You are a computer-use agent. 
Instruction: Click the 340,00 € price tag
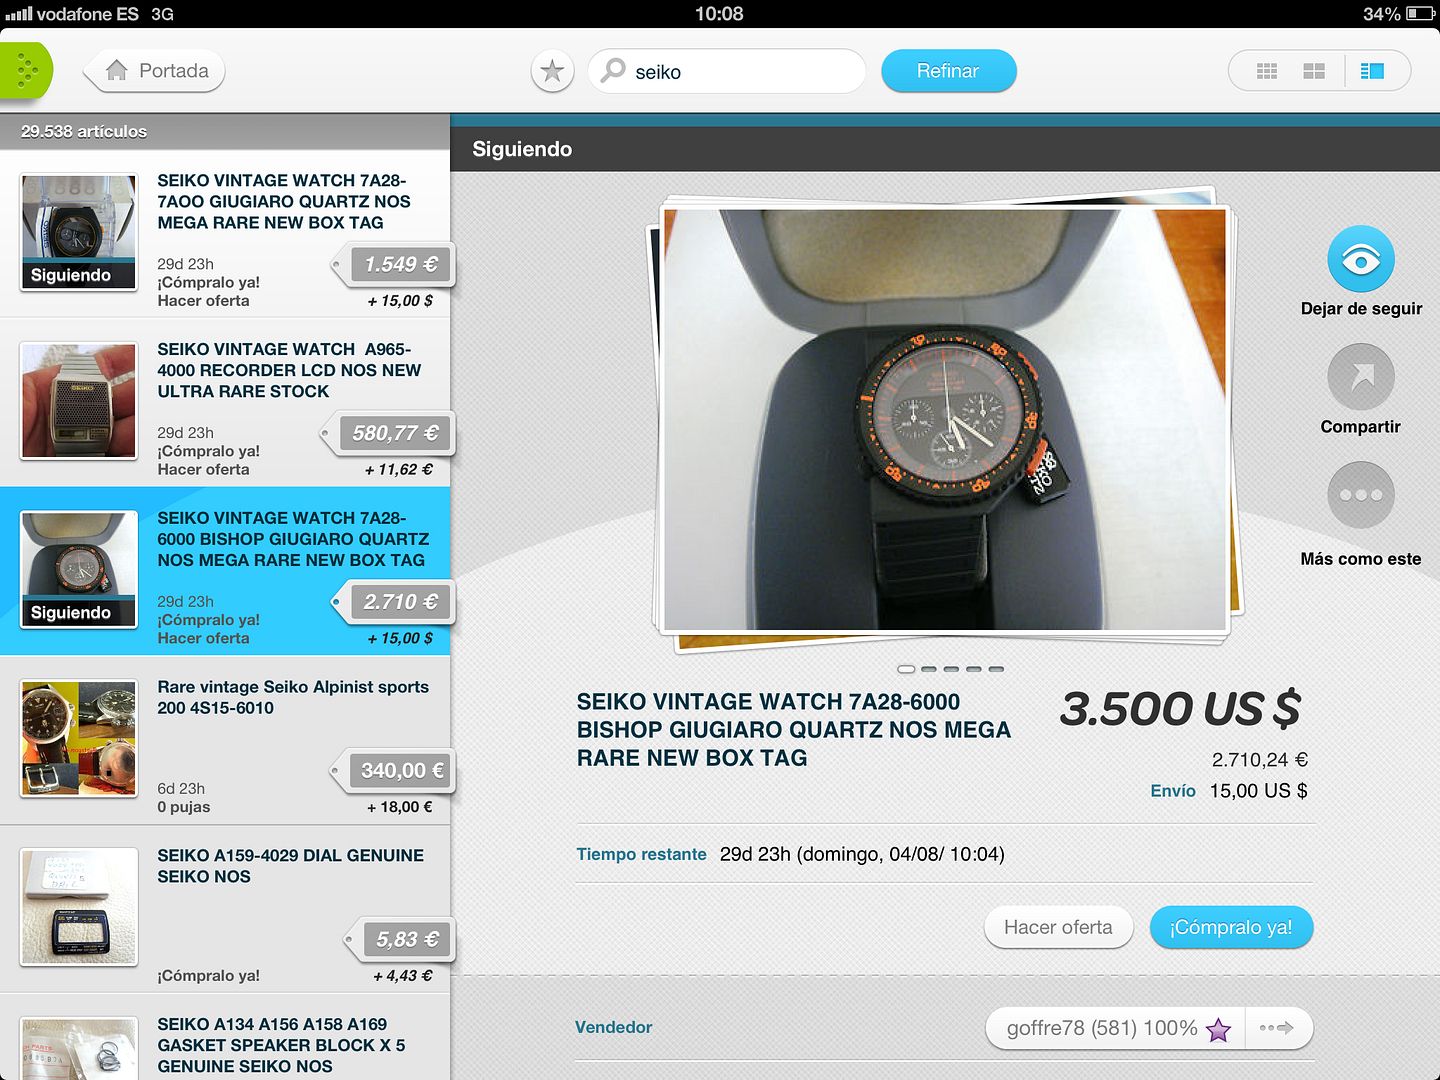(x=394, y=771)
